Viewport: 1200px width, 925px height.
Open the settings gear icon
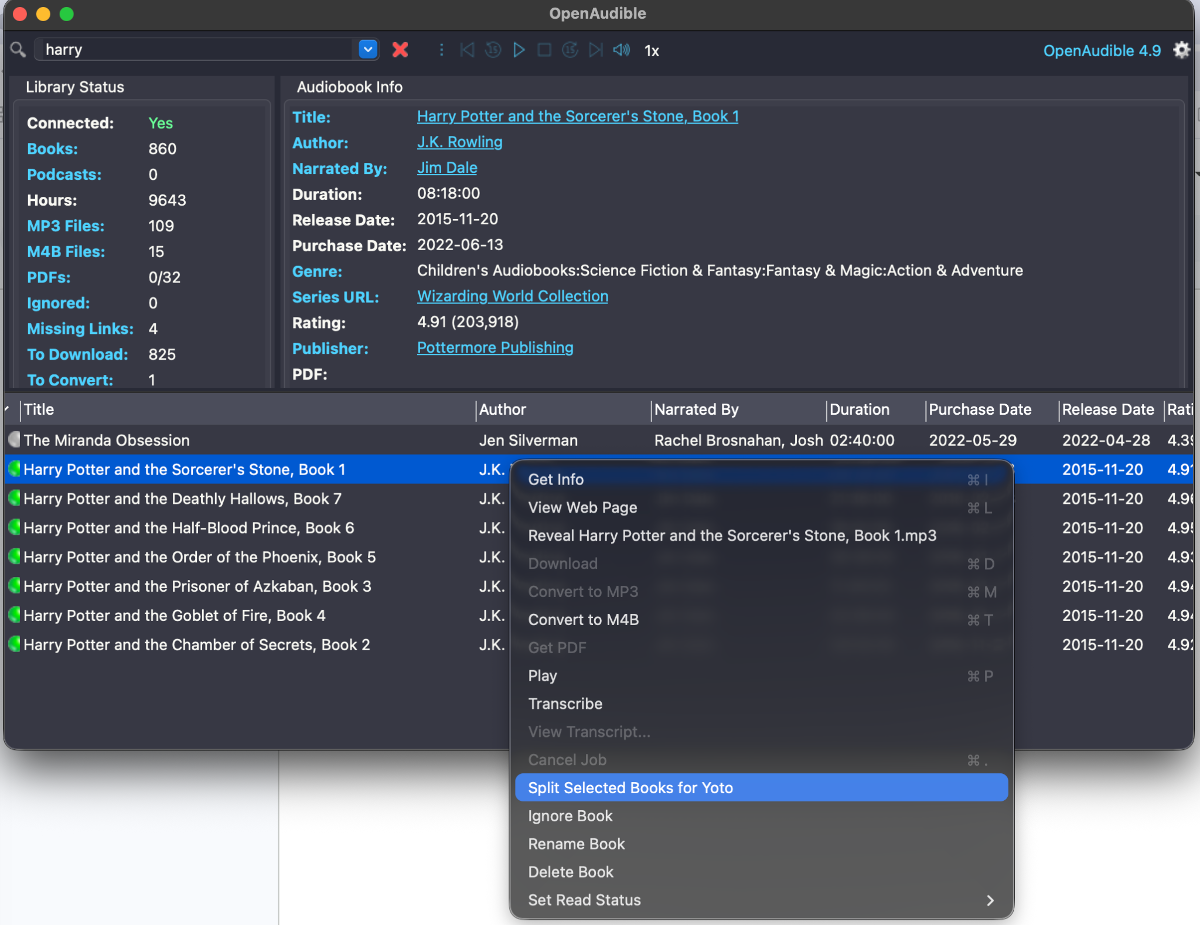click(x=1182, y=50)
